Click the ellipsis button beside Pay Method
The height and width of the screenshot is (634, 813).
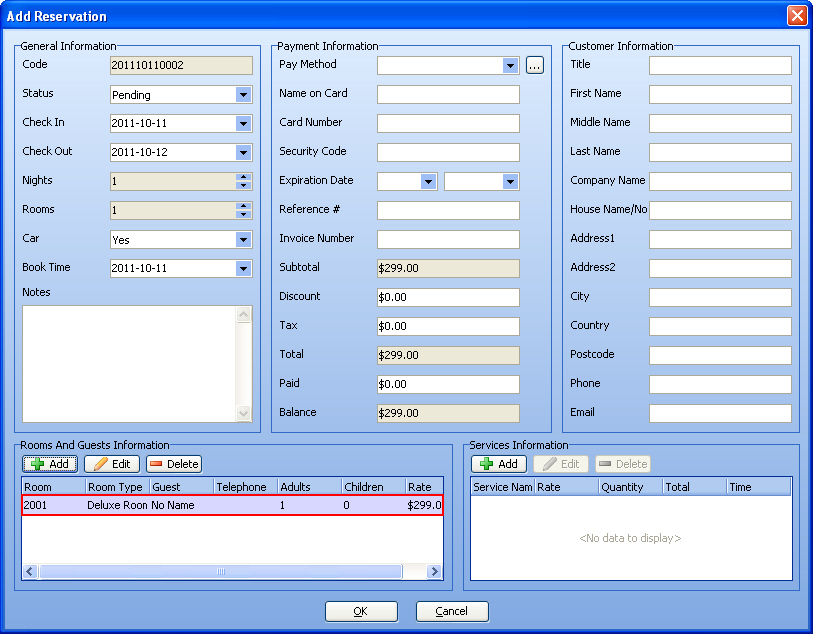tap(535, 66)
